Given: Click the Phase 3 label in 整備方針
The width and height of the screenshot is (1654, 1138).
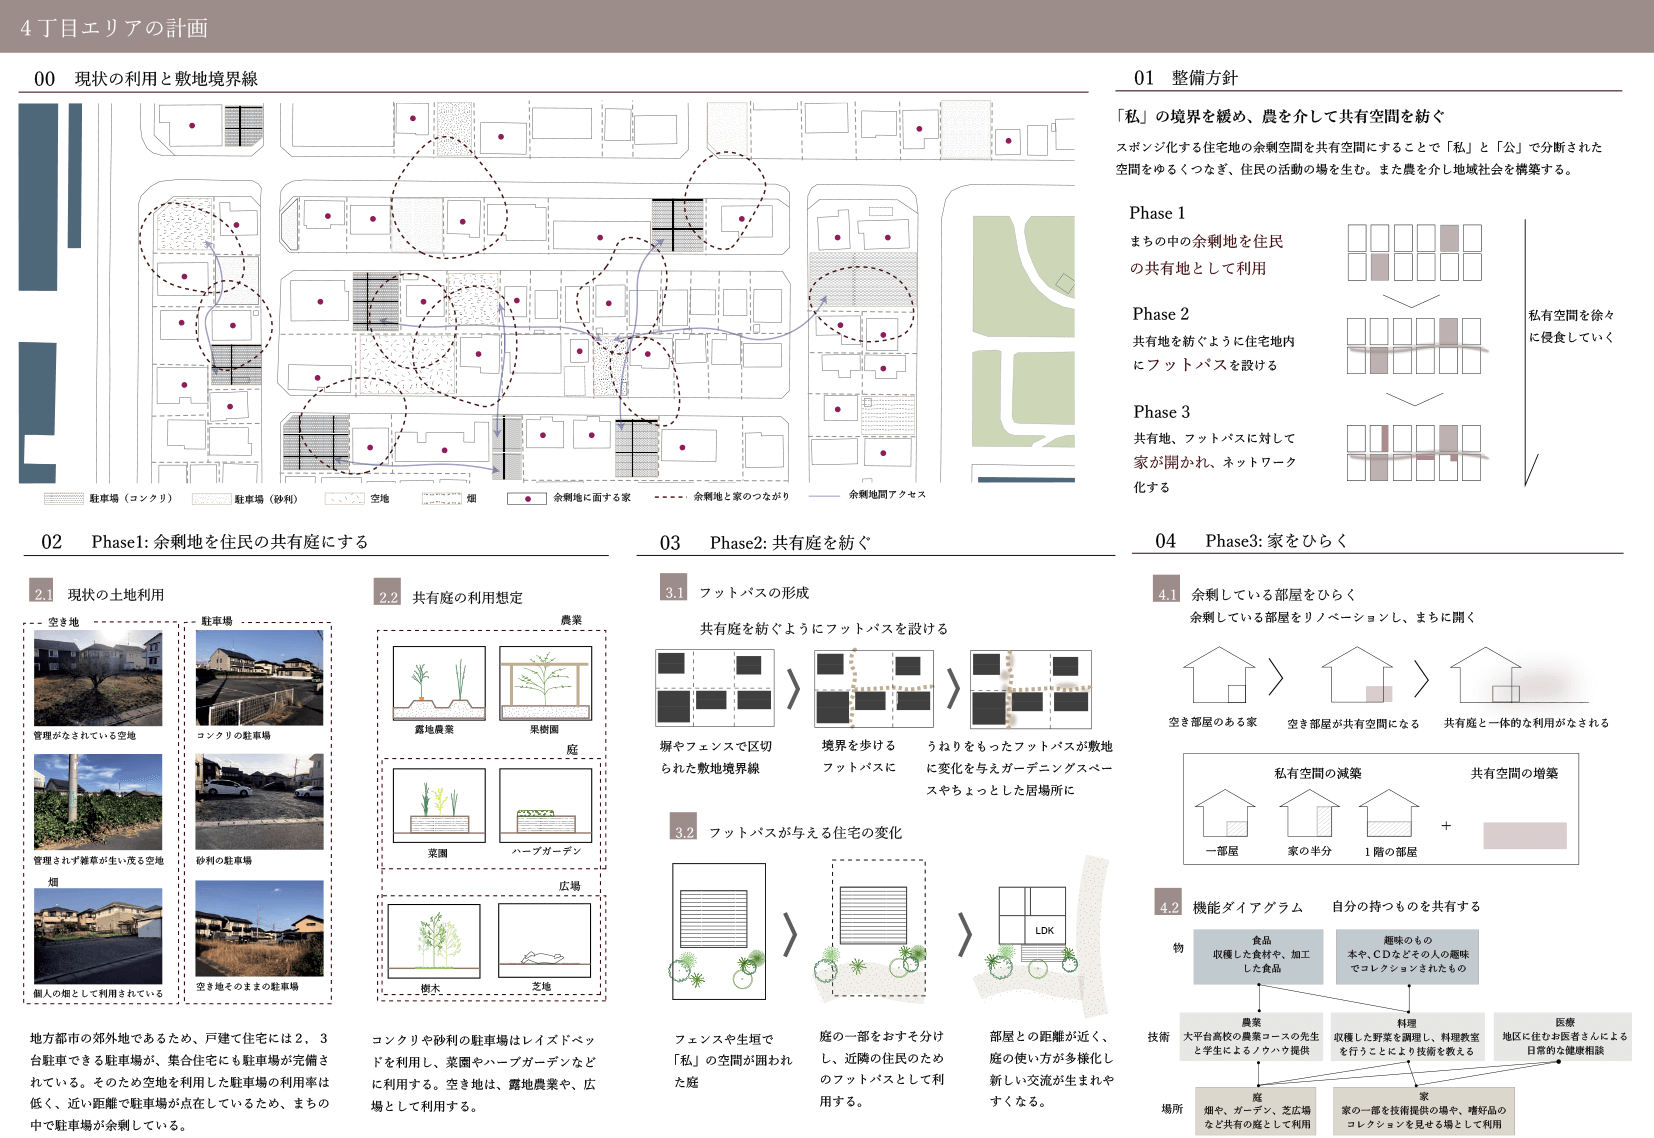Looking at the screenshot, I should (x=1162, y=412).
